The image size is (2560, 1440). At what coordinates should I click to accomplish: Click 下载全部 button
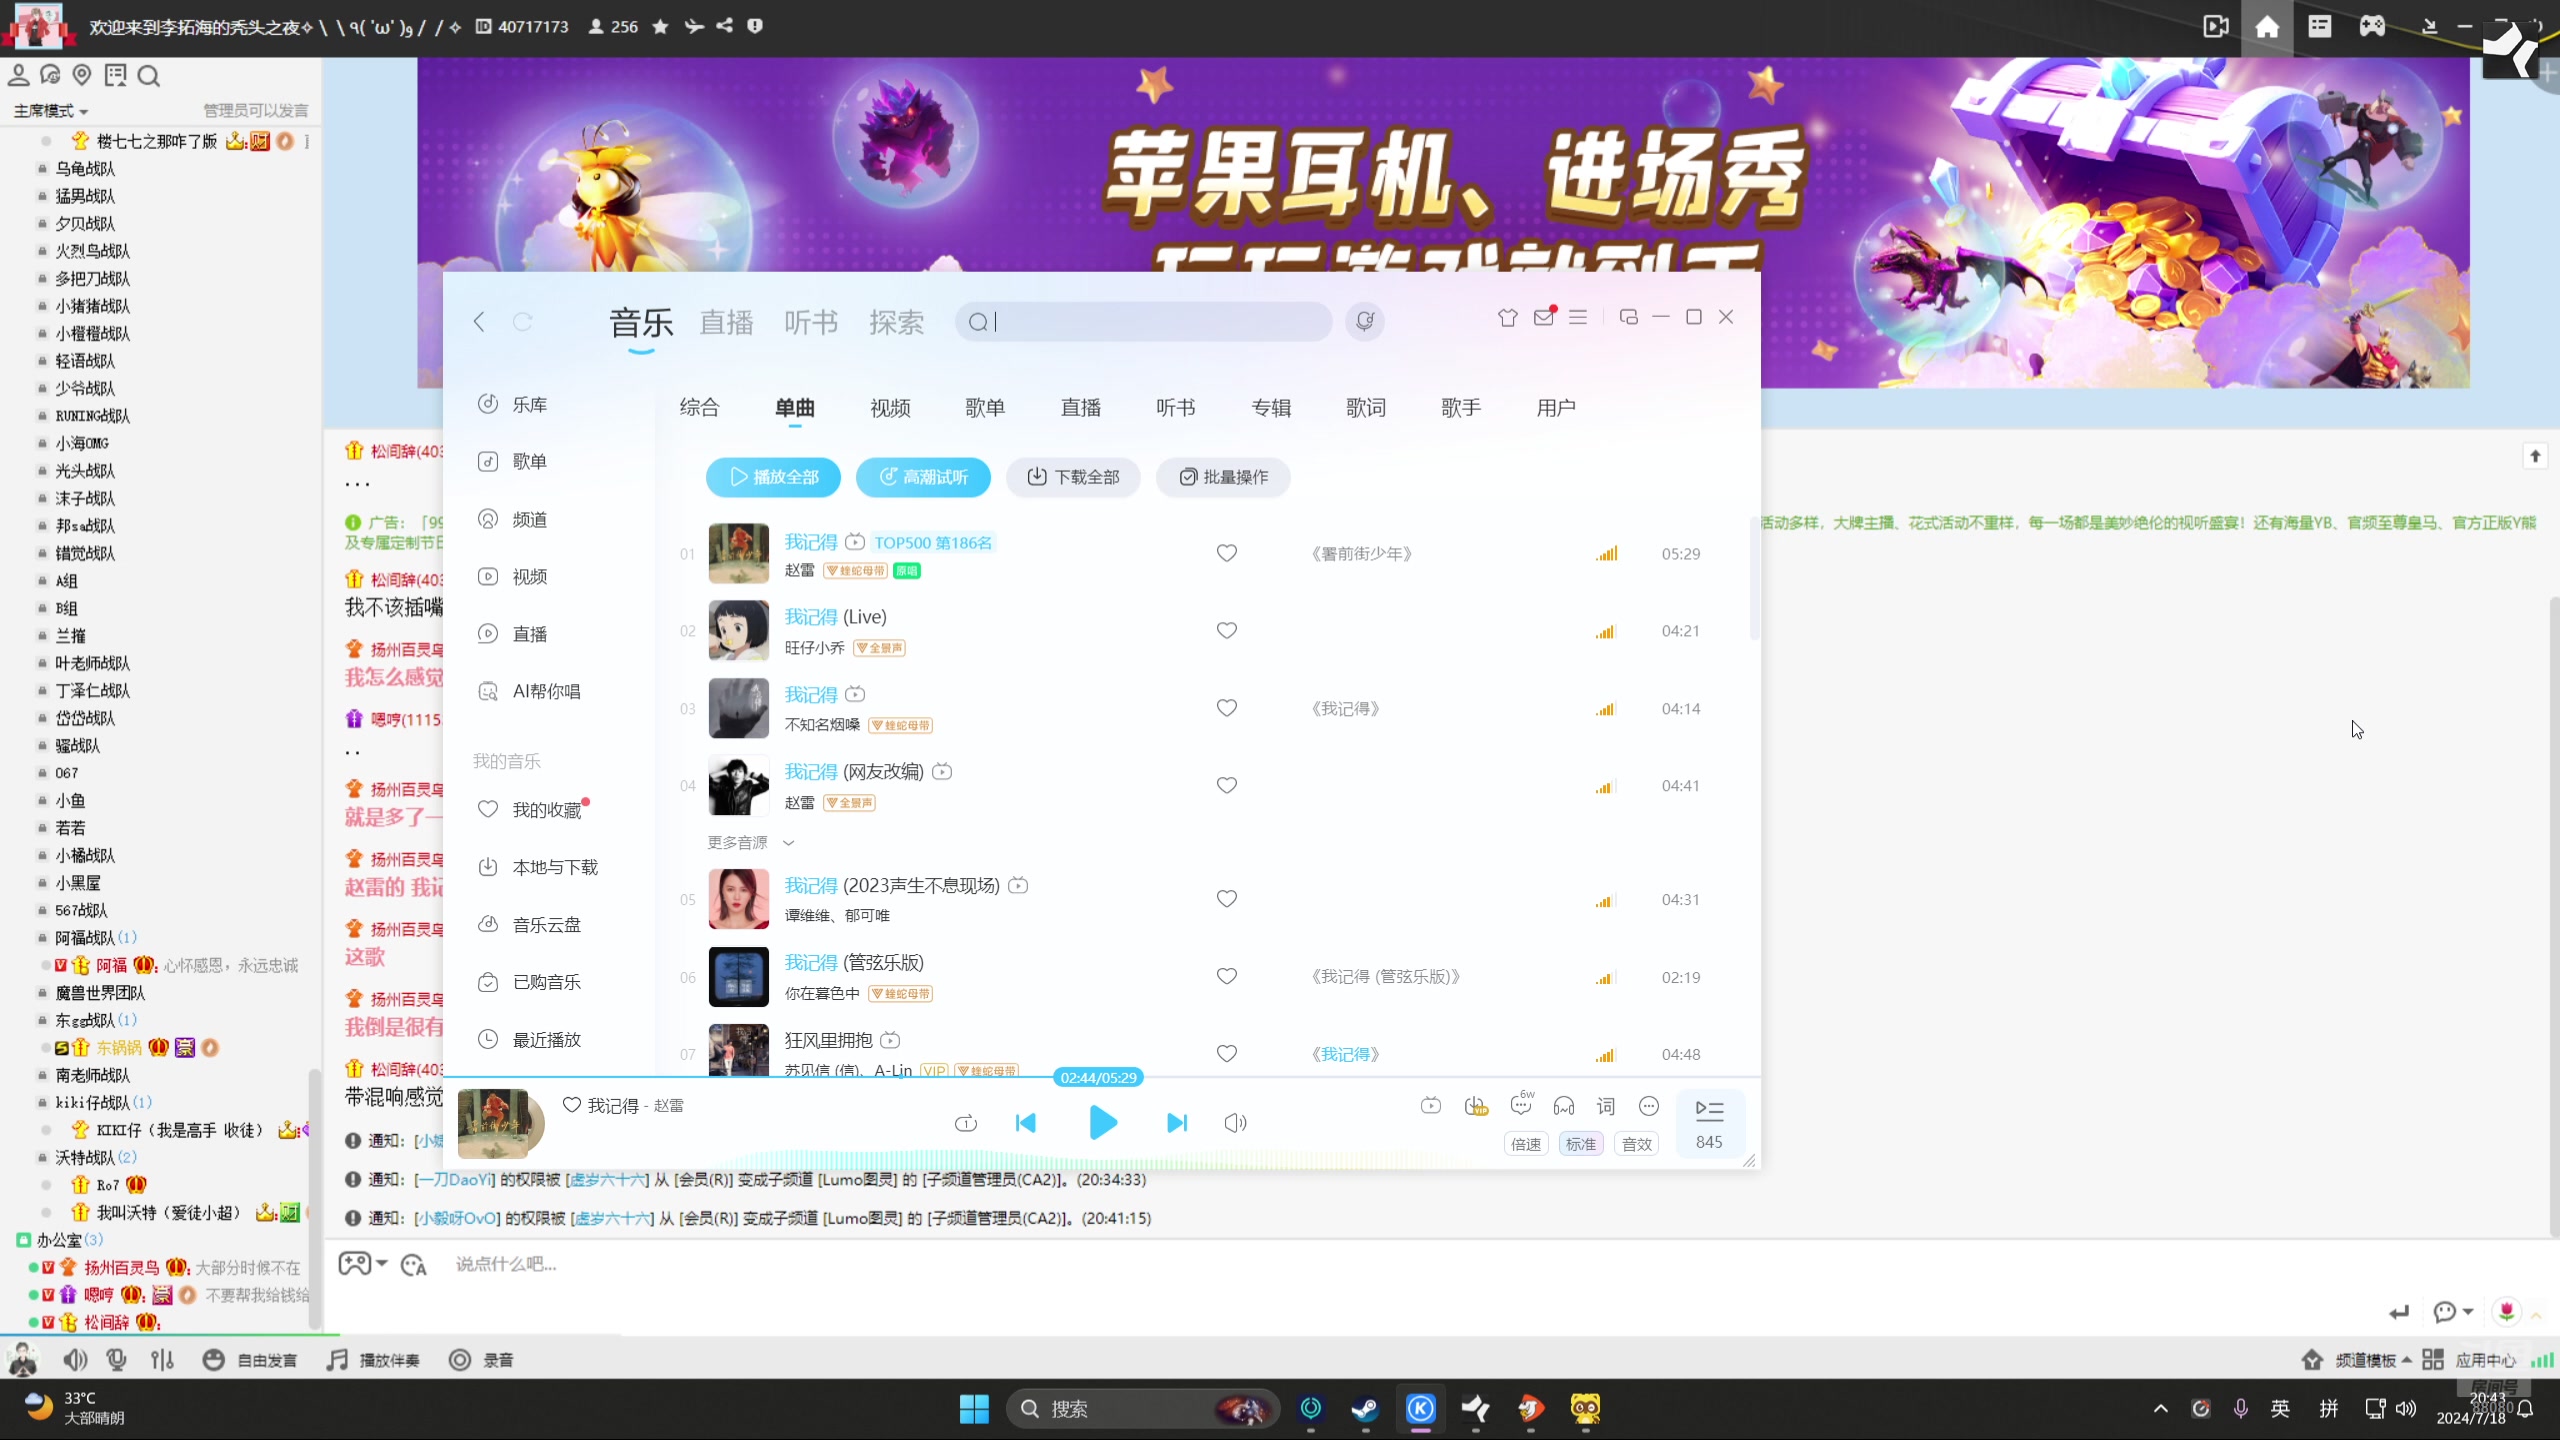(1073, 477)
